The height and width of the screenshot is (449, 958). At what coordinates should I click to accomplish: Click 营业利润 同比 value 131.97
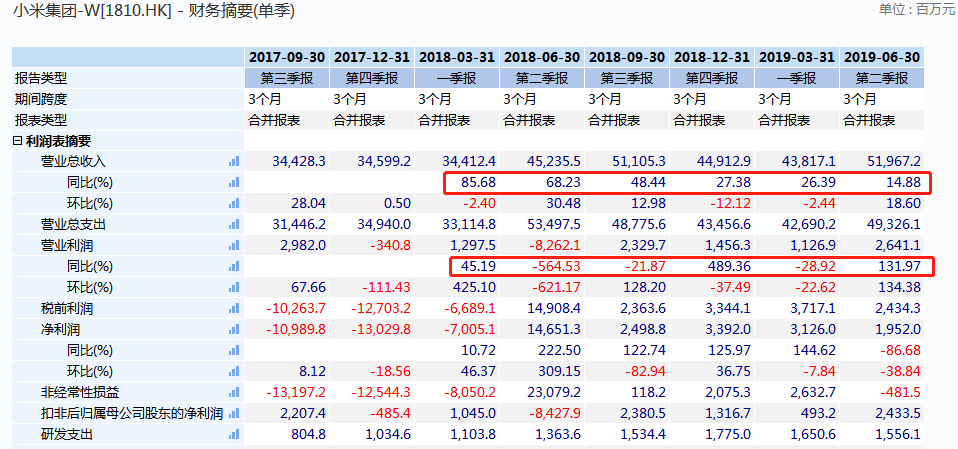(x=901, y=266)
